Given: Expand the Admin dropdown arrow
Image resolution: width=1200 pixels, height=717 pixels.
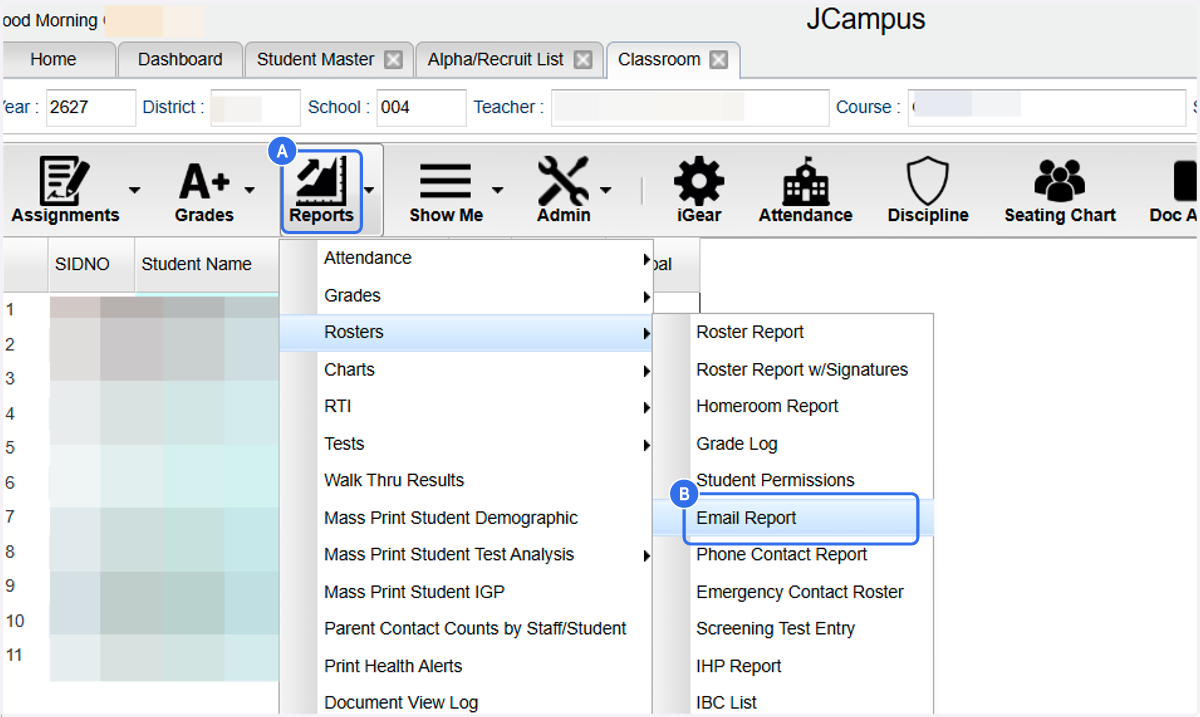Looking at the screenshot, I should pyautogui.click(x=605, y=189).
